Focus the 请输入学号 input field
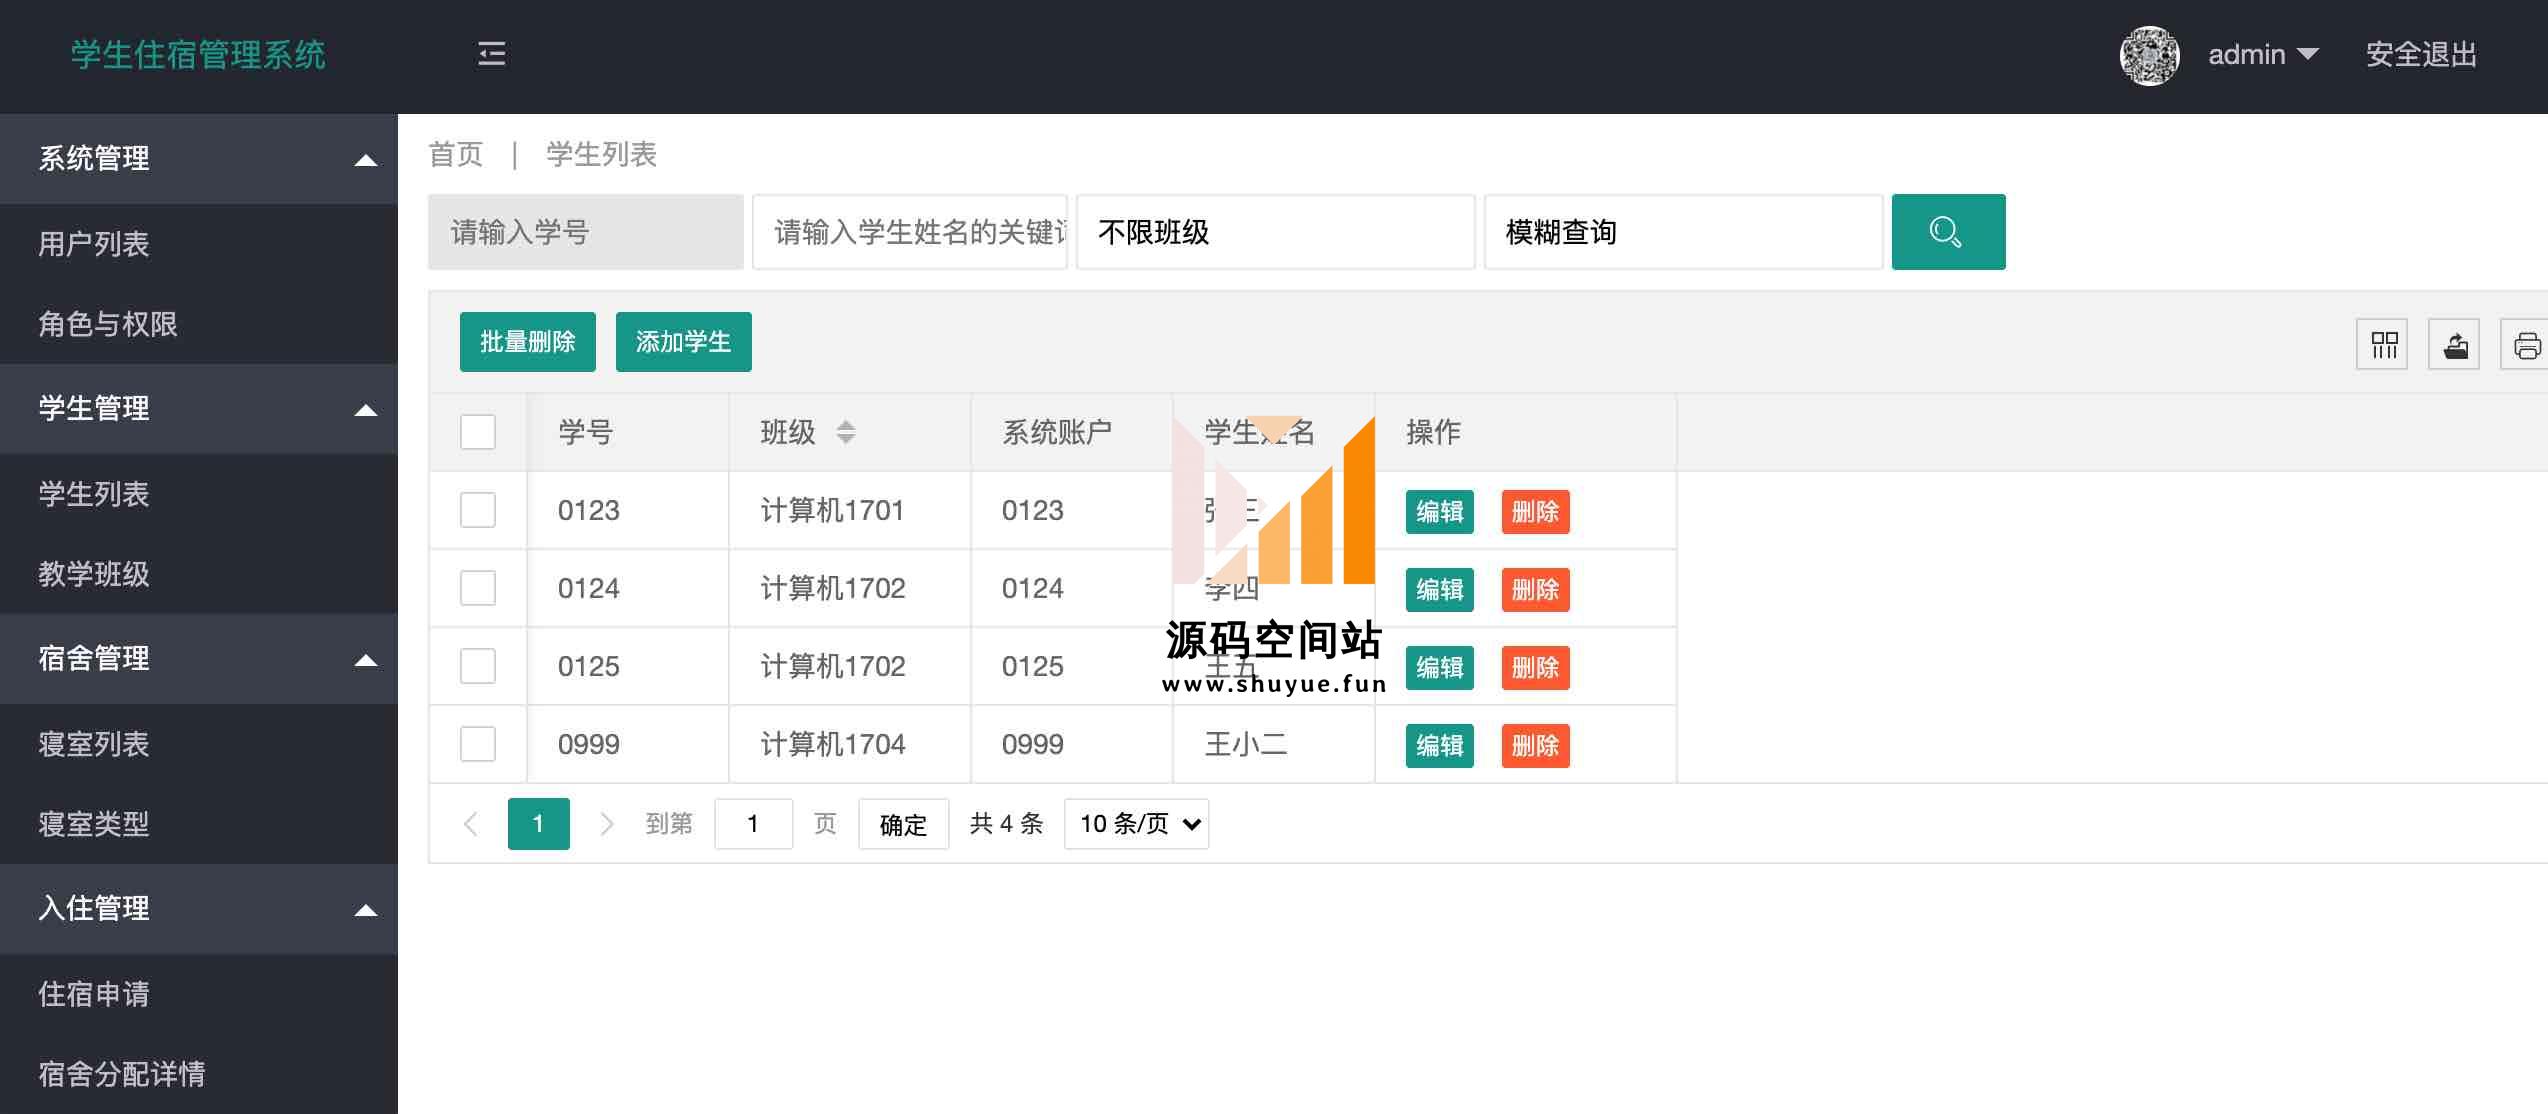2548x1114 pixels. pyautogui.click(x=586, y=232)
